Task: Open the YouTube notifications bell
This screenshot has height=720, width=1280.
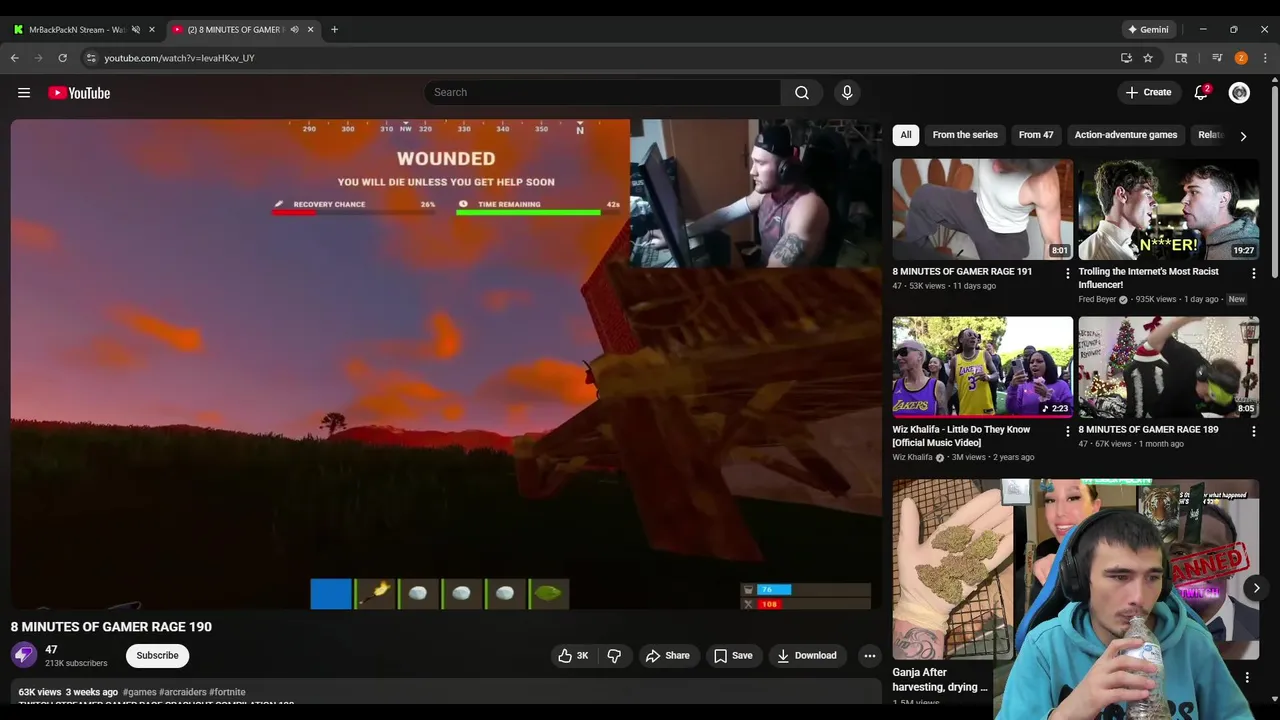Action: [x=1201, y=92]
